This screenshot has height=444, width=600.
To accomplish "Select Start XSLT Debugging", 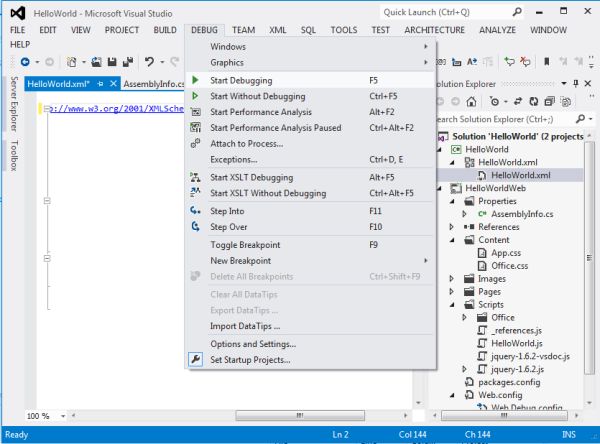I will tap(310, 177).
